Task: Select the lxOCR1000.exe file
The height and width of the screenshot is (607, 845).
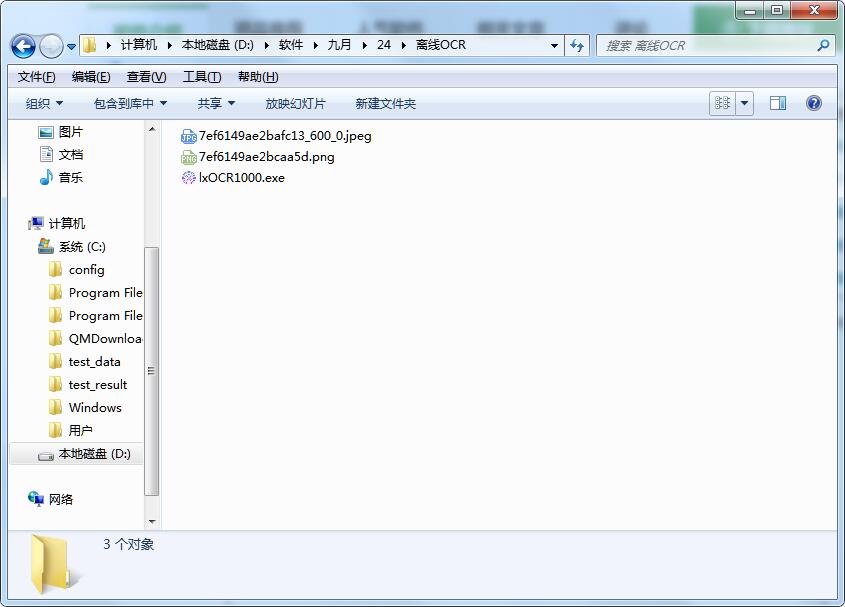Action: (241, 178)
